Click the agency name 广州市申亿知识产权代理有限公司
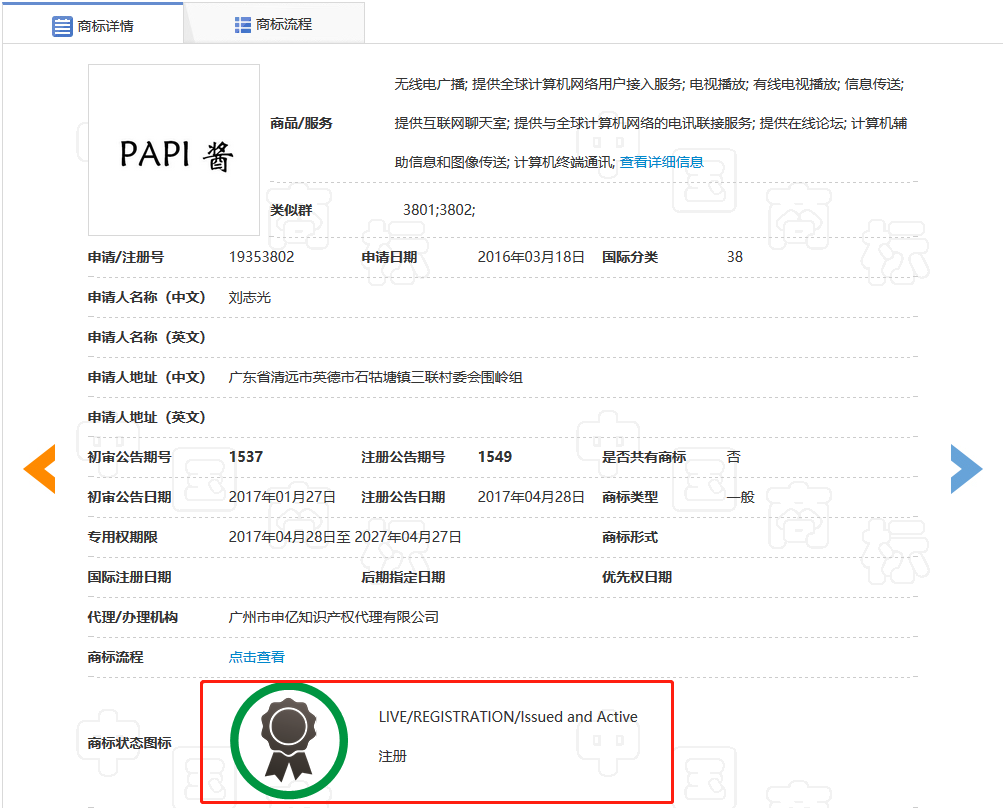The image size is (1003, 808). coord(334,617)
